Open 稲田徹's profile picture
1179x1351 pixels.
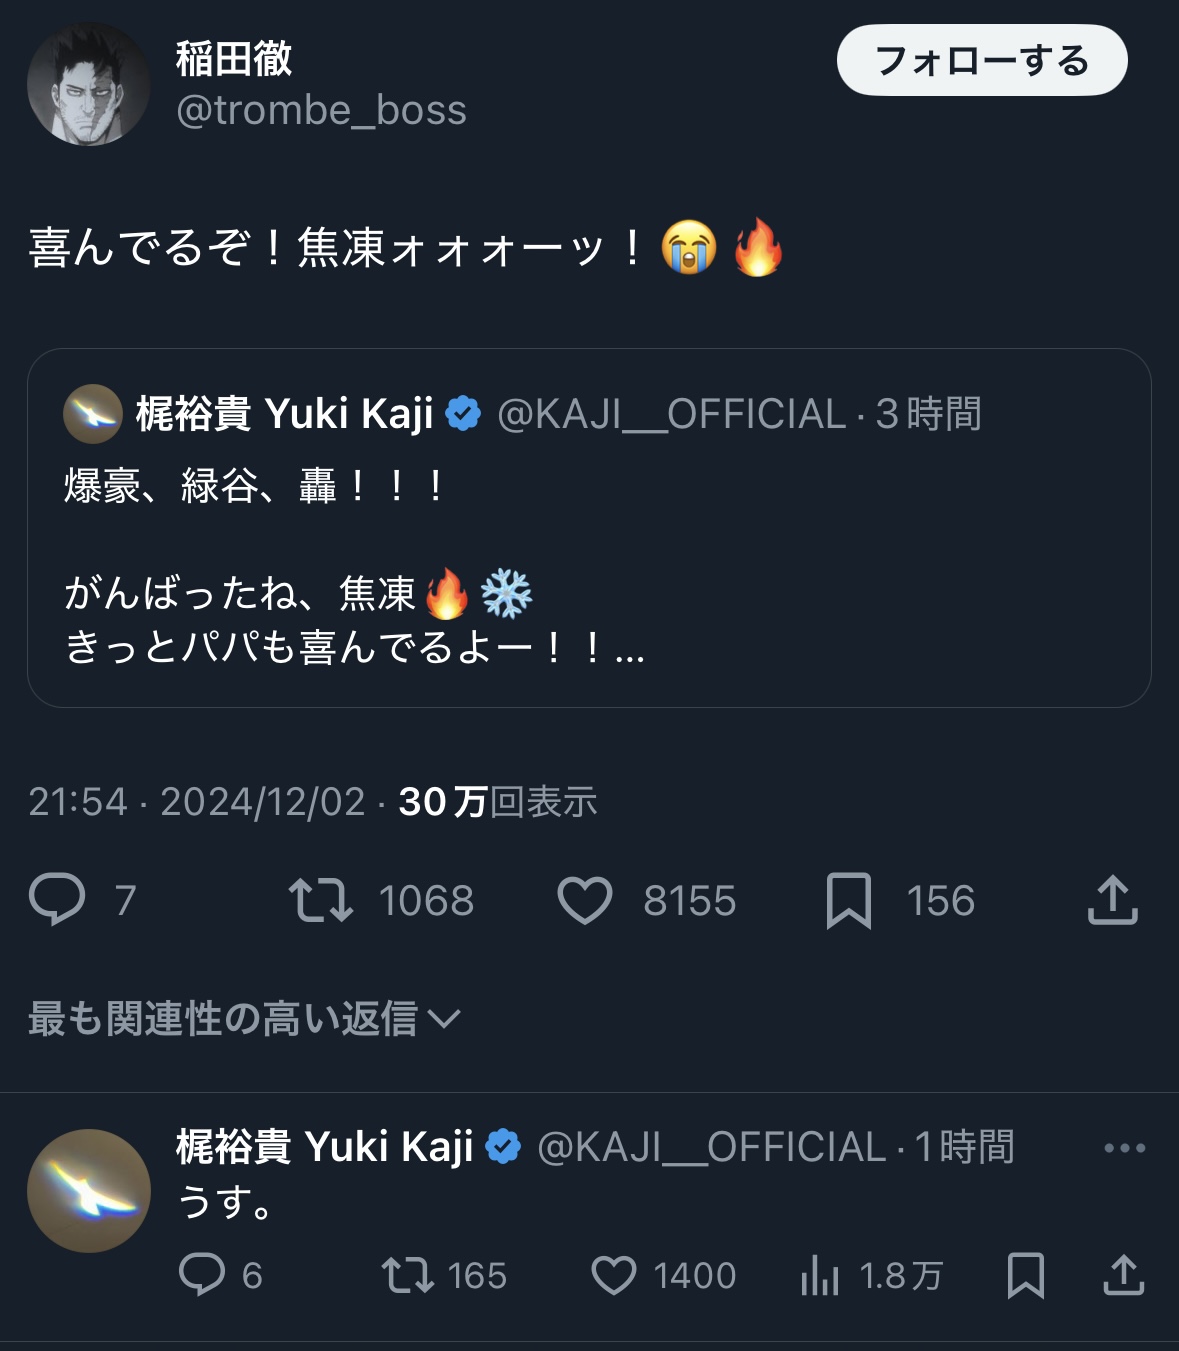click(x=89, y=85)
